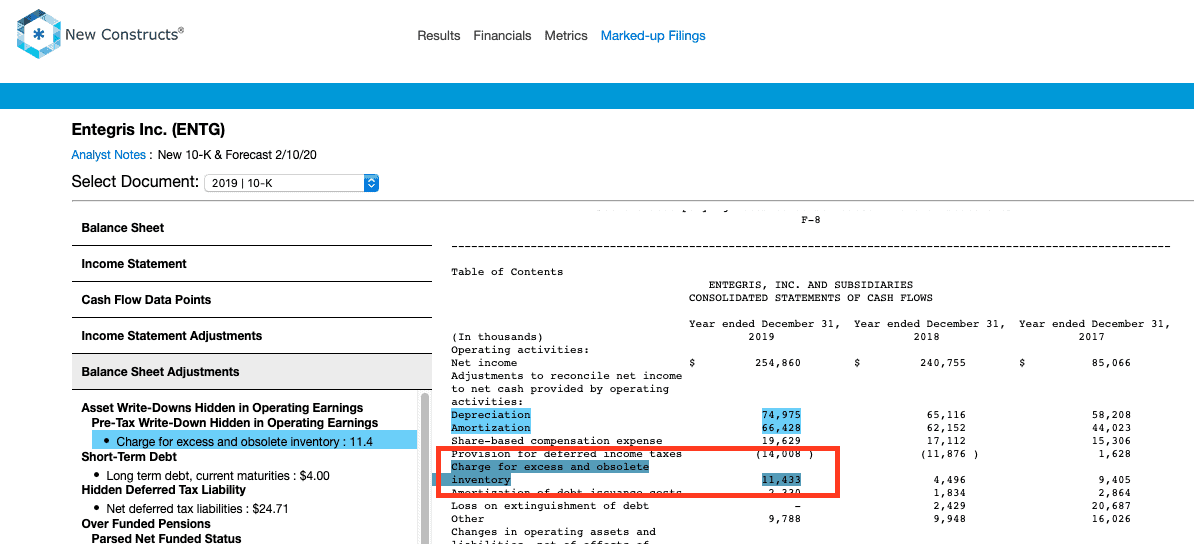Expand Cash Flow Data Points section
The image size is (1194, 544).
252,299
